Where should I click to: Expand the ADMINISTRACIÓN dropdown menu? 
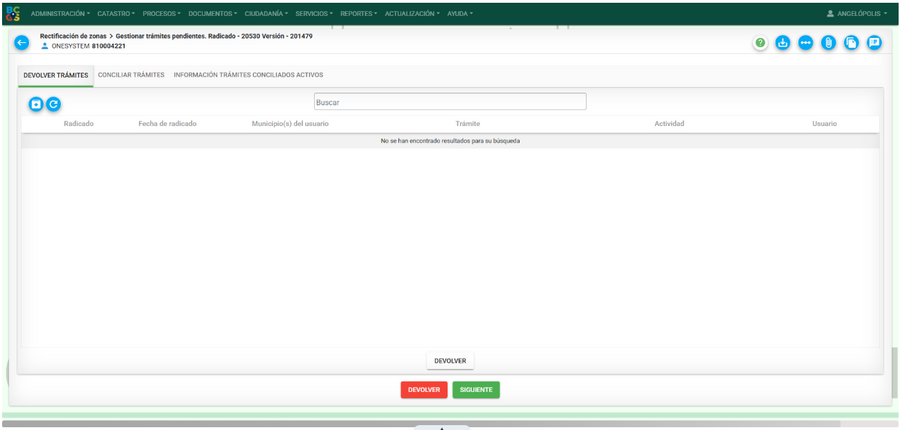(60, 13)
